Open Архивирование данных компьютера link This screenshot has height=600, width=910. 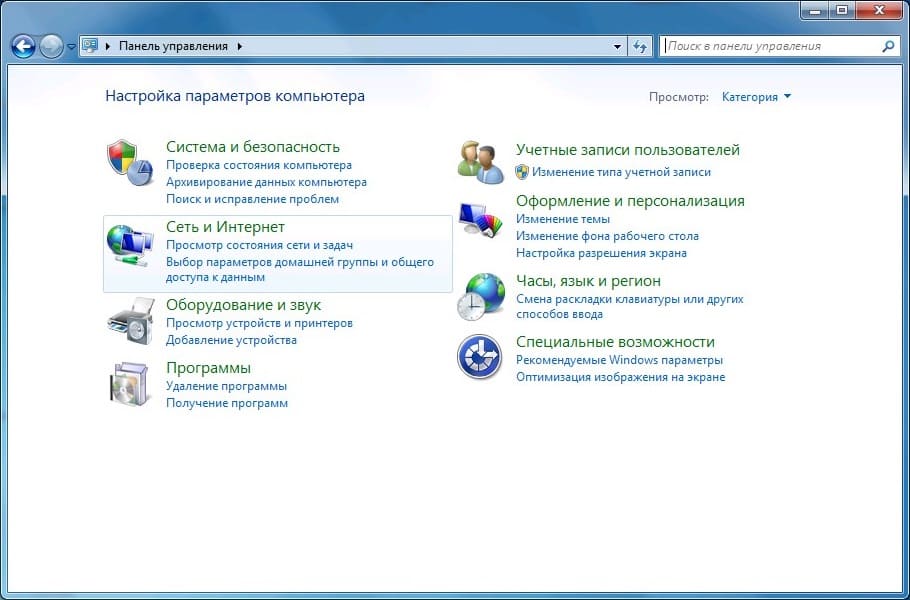coord(266,182)
